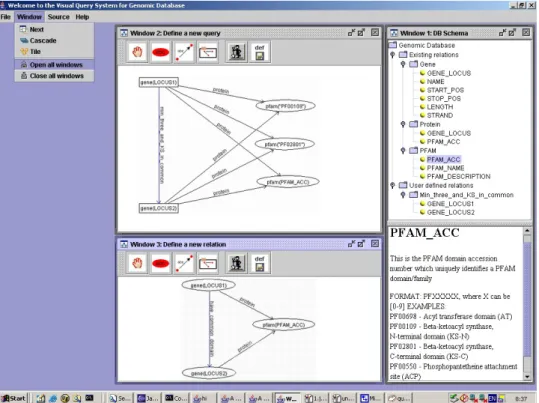Click the pfam('PF00109') ellipse node

click(285, 106)
